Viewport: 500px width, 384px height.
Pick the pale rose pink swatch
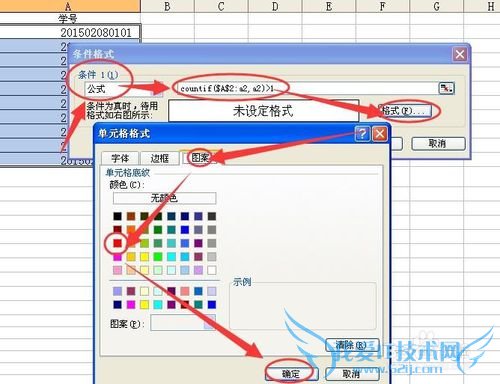(x=117, y=270)
